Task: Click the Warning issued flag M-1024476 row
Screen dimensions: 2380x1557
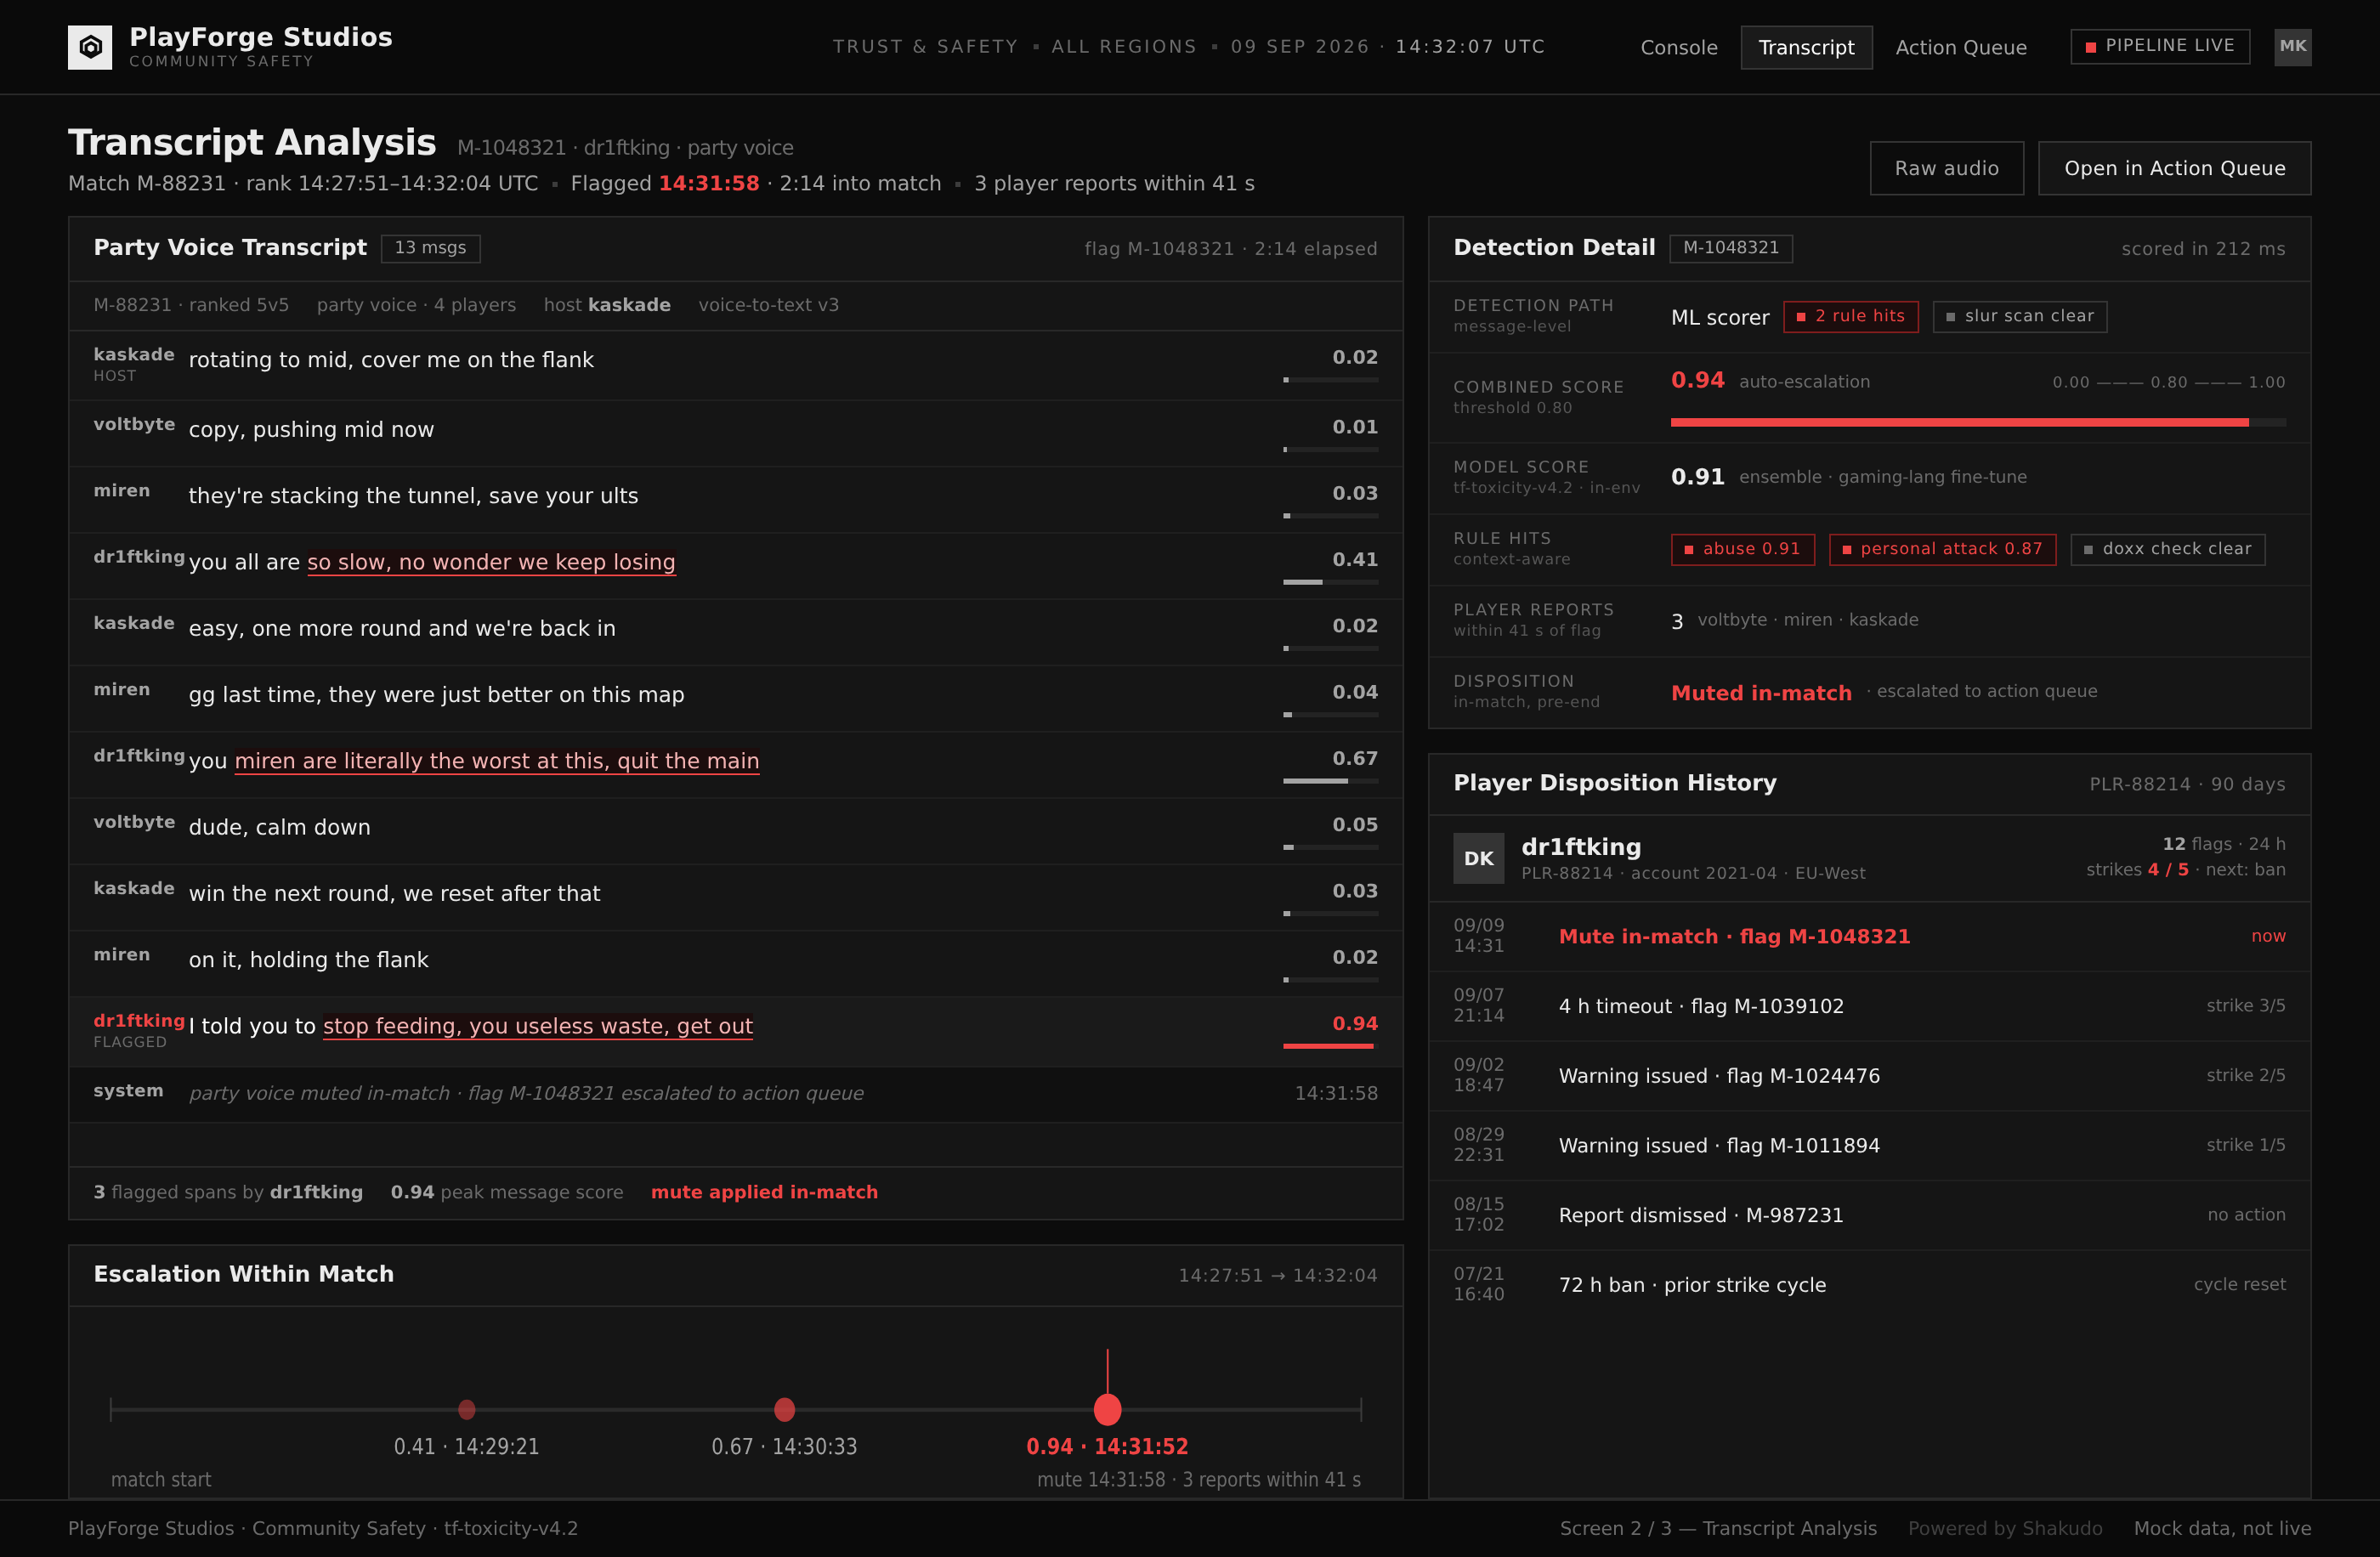Action: click(1869, 1076)
